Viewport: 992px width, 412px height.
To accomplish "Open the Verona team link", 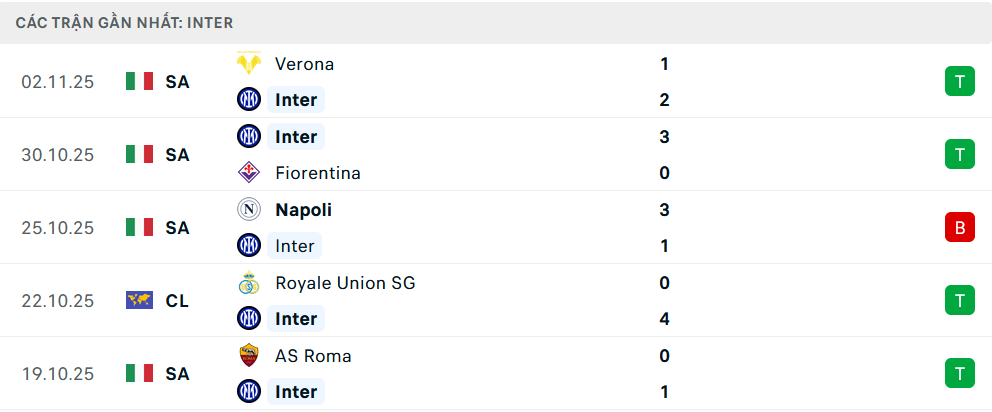I will point(304,64).
